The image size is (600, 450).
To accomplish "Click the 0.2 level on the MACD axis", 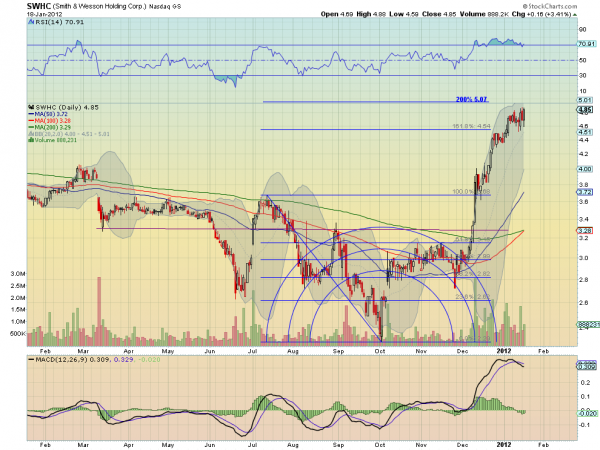I will coord(584,383).
